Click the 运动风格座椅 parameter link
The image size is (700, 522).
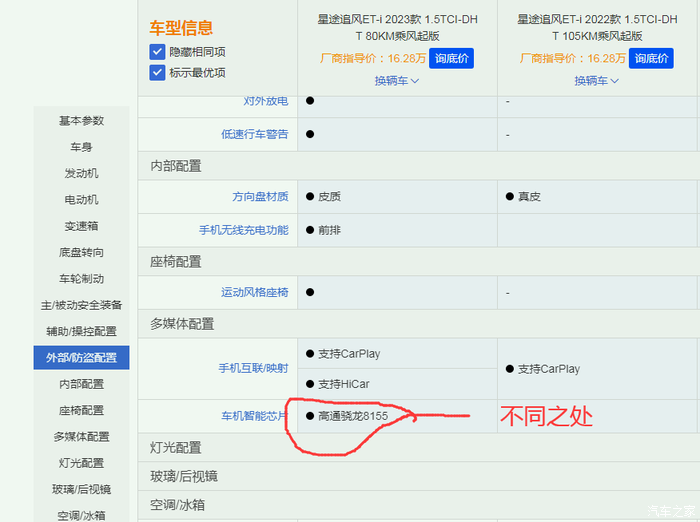coord(254,292)
